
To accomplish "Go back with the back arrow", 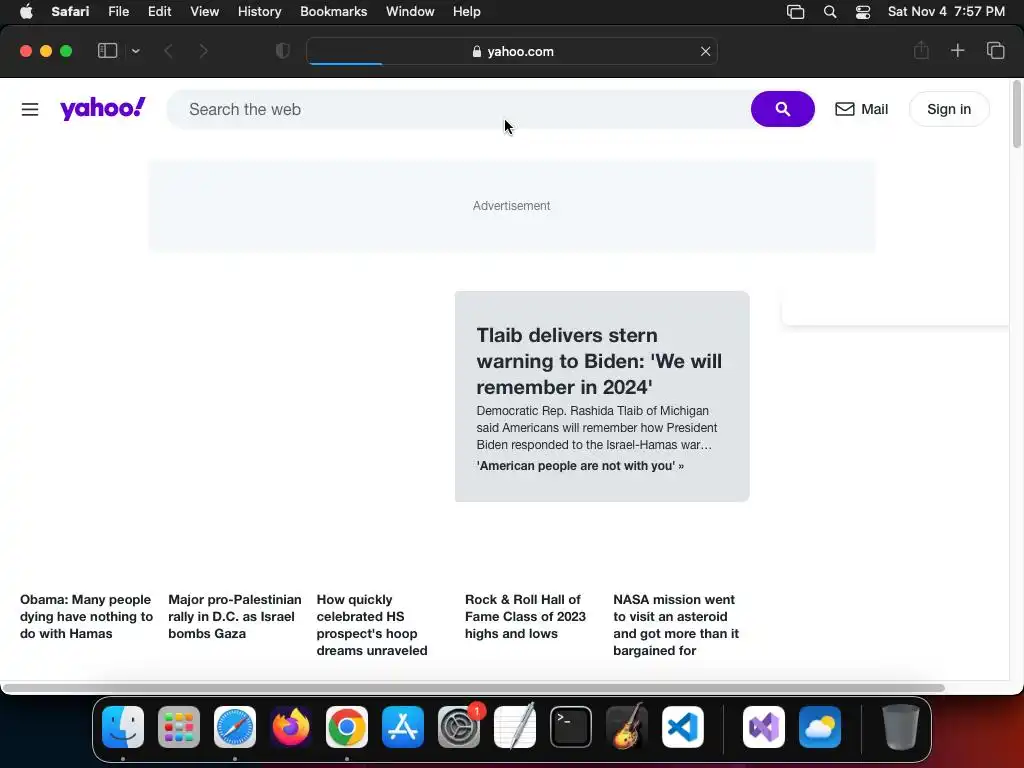I will coord(168,51).
